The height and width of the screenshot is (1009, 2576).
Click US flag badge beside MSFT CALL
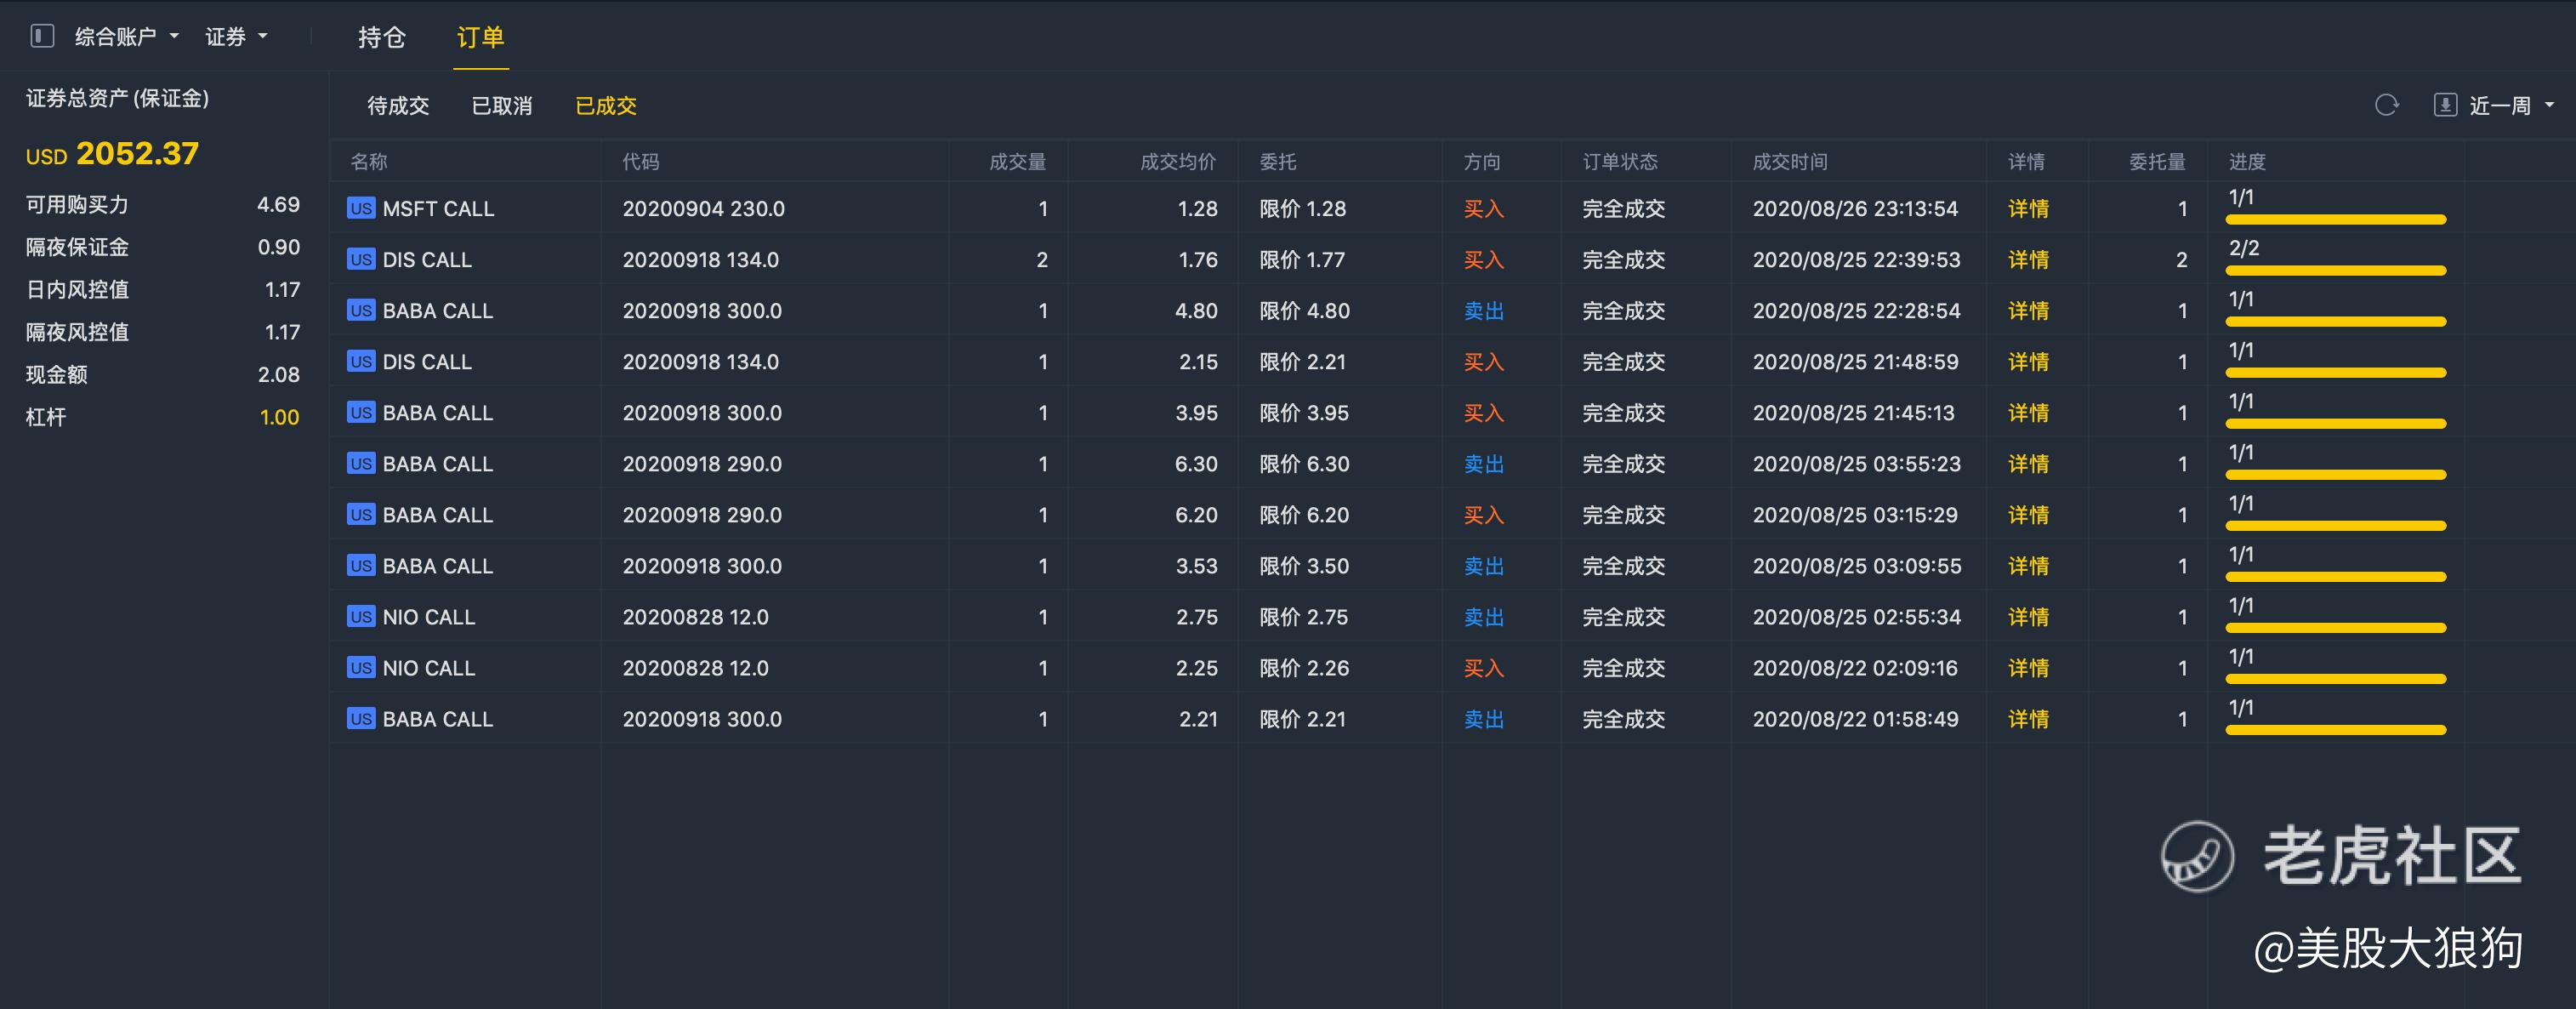pos(361,208)
